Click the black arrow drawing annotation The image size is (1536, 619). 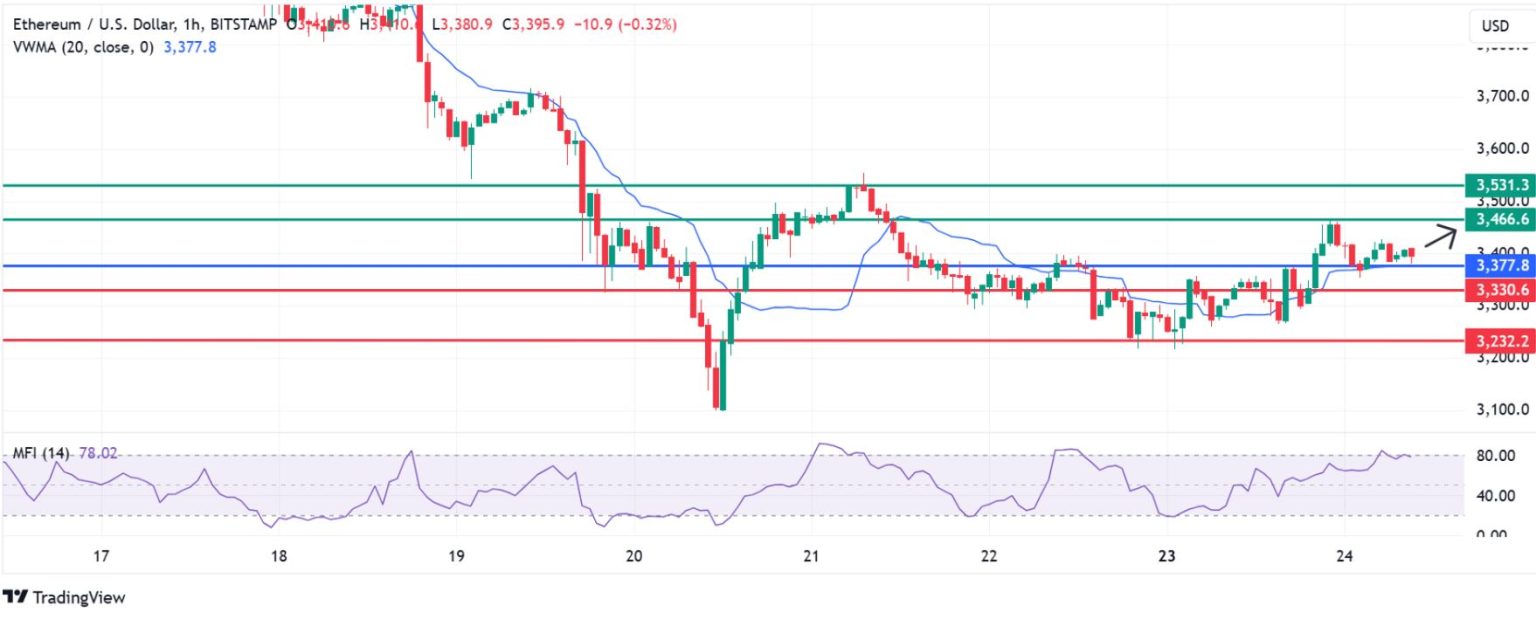[x=1439, y=237]
